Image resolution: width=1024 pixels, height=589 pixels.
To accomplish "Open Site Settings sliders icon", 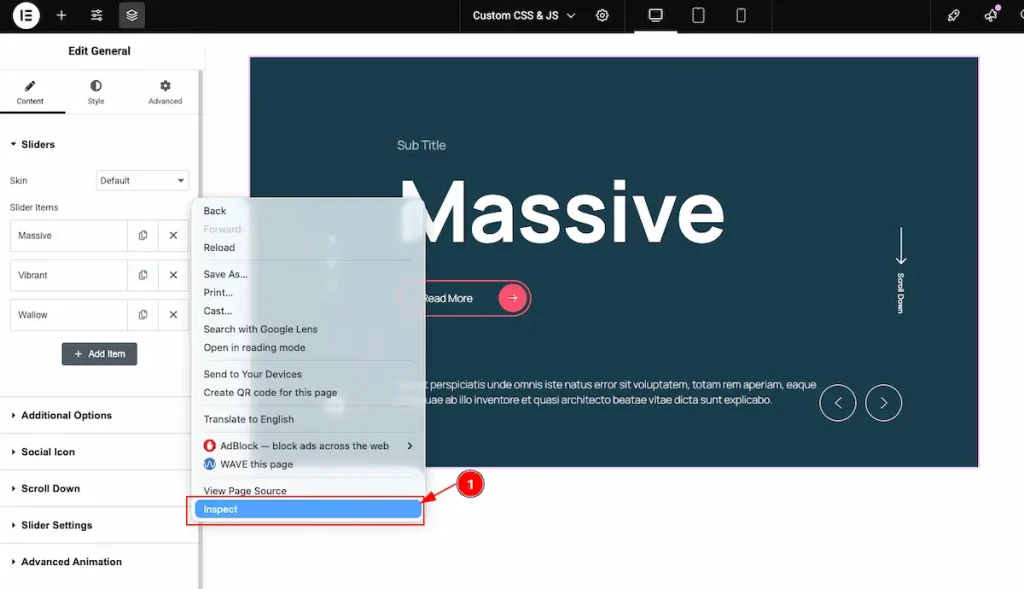I will pyautogui.click(x=96, y=16).
